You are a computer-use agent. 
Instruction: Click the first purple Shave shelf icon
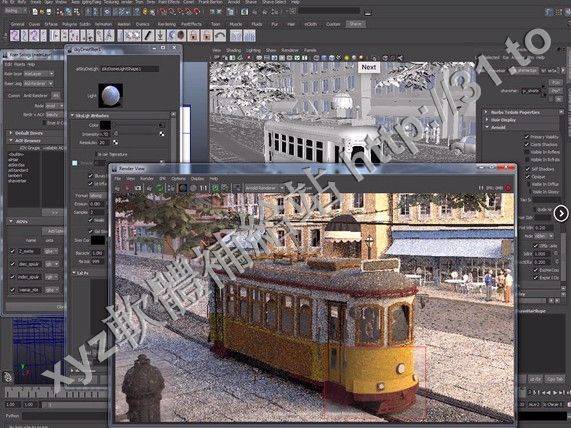[15, 36]
